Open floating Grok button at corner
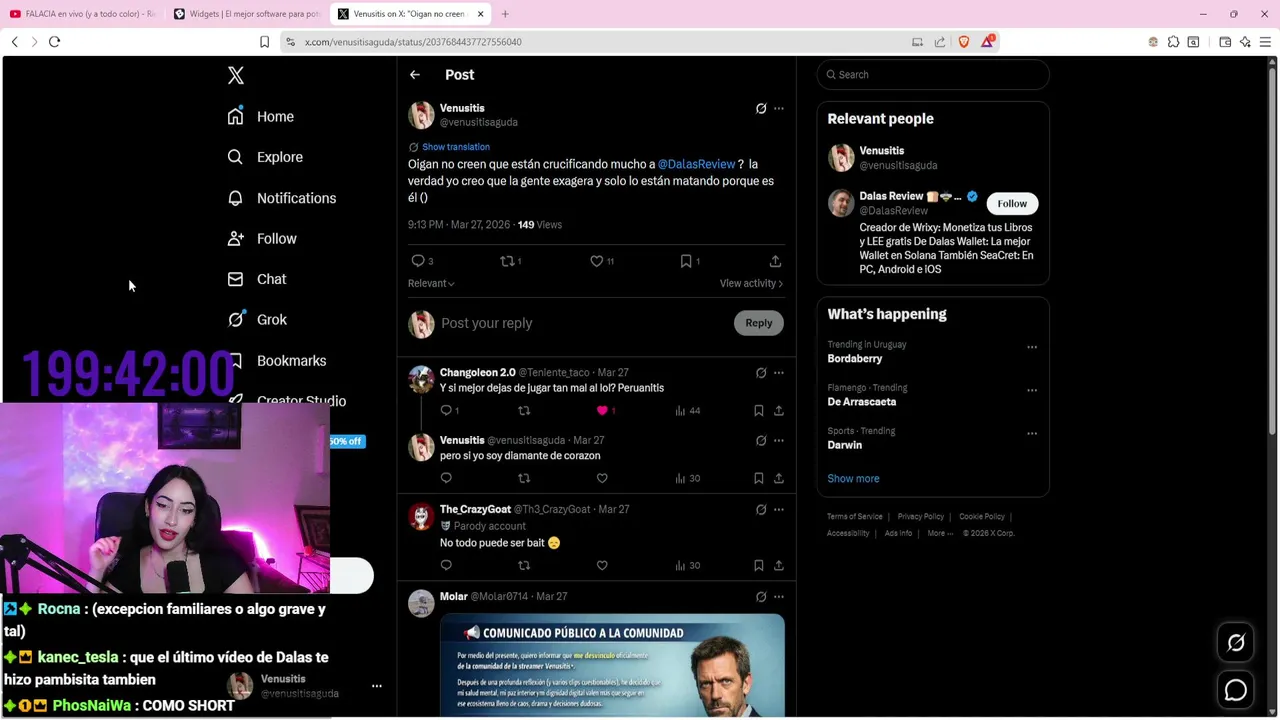 click(1236, 643)
